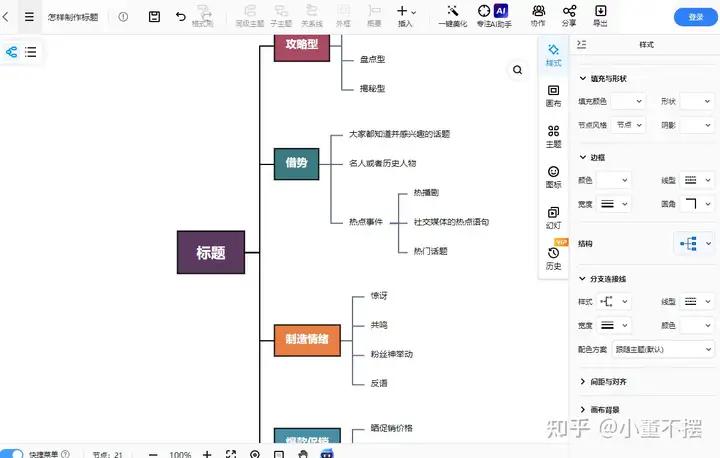Open the branch line width dropdown
Screen dimensions: 720x458
tap(613, 325)
